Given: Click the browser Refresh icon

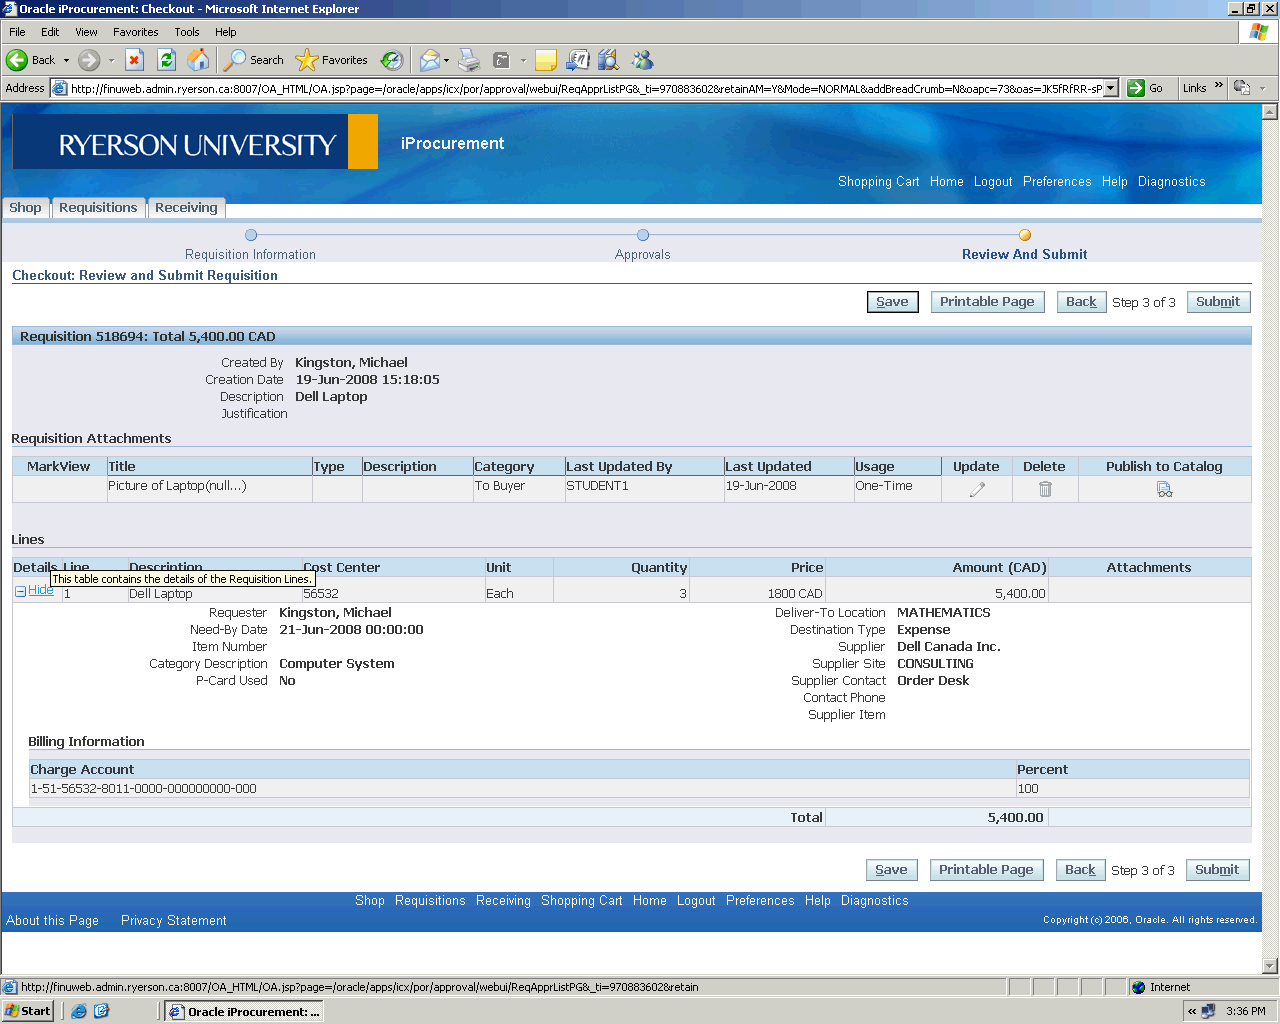Looking at the screenshot, I should pyautogui.click(x=167, y=60).
